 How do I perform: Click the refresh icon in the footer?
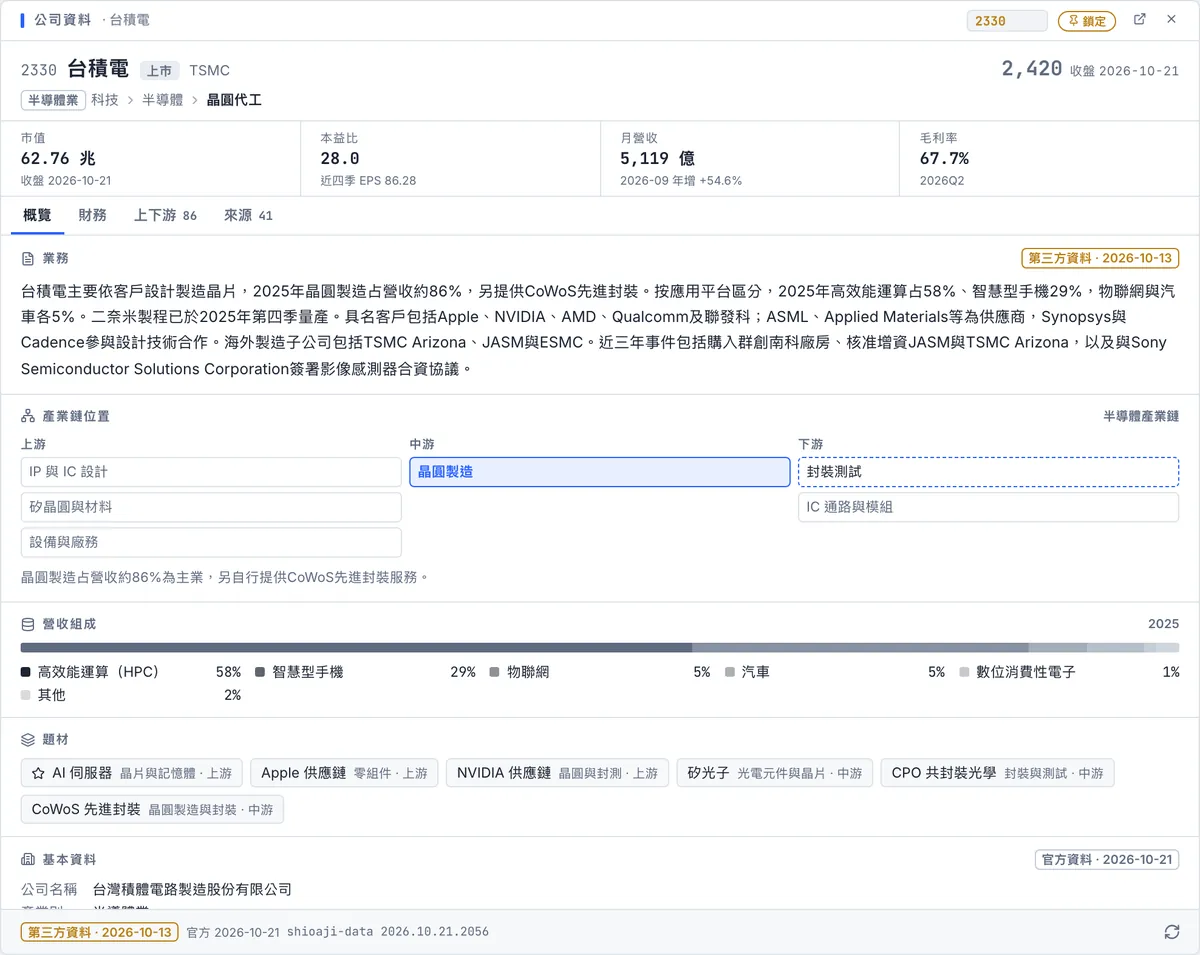pos(1171,932)
